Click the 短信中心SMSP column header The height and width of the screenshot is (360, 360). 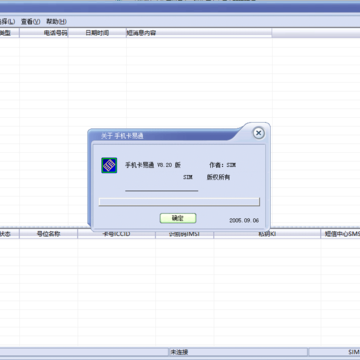340,234
